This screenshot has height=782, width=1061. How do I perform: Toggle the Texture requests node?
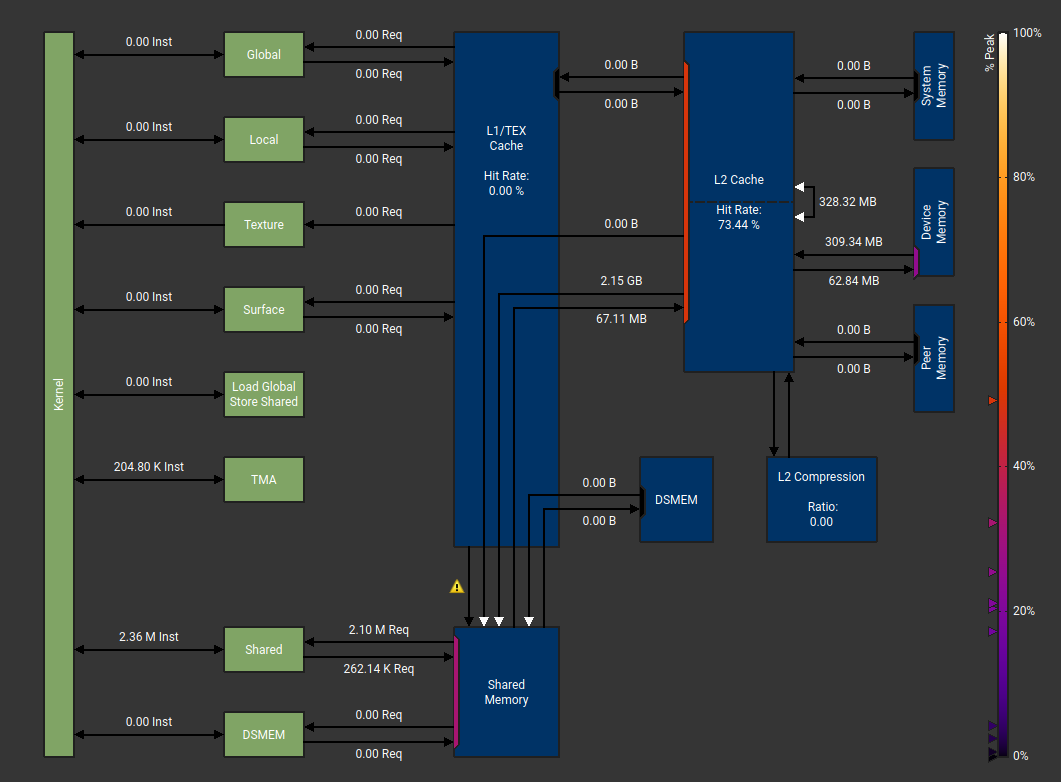263,224
